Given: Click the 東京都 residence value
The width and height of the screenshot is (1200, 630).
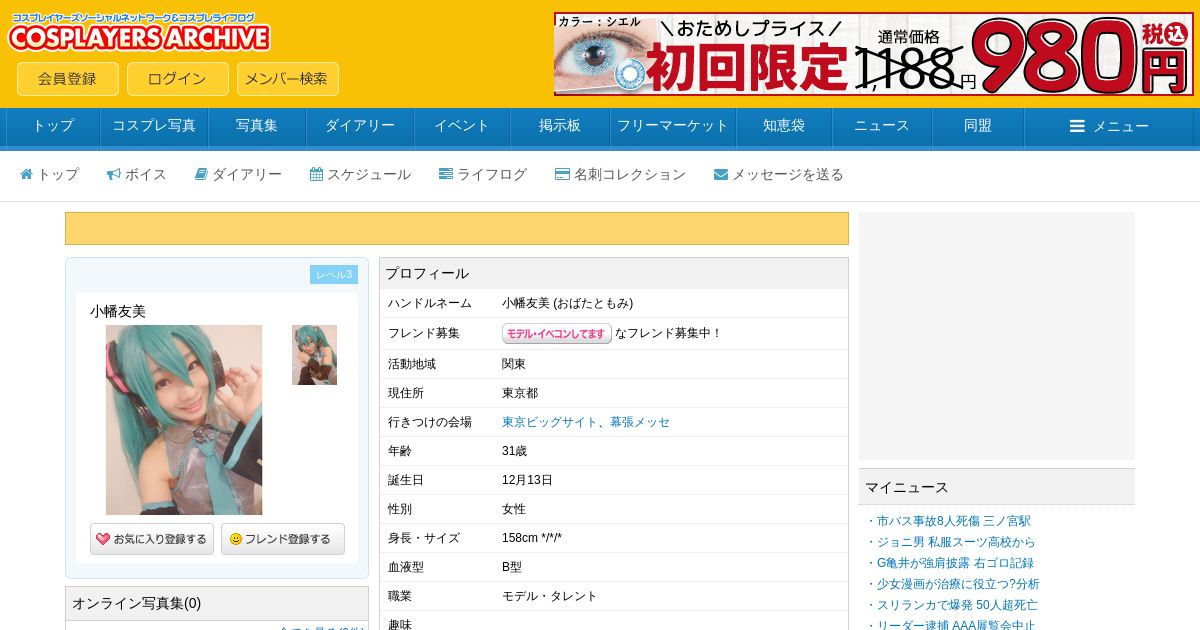Looking at the screenshot, I should 520,393.
